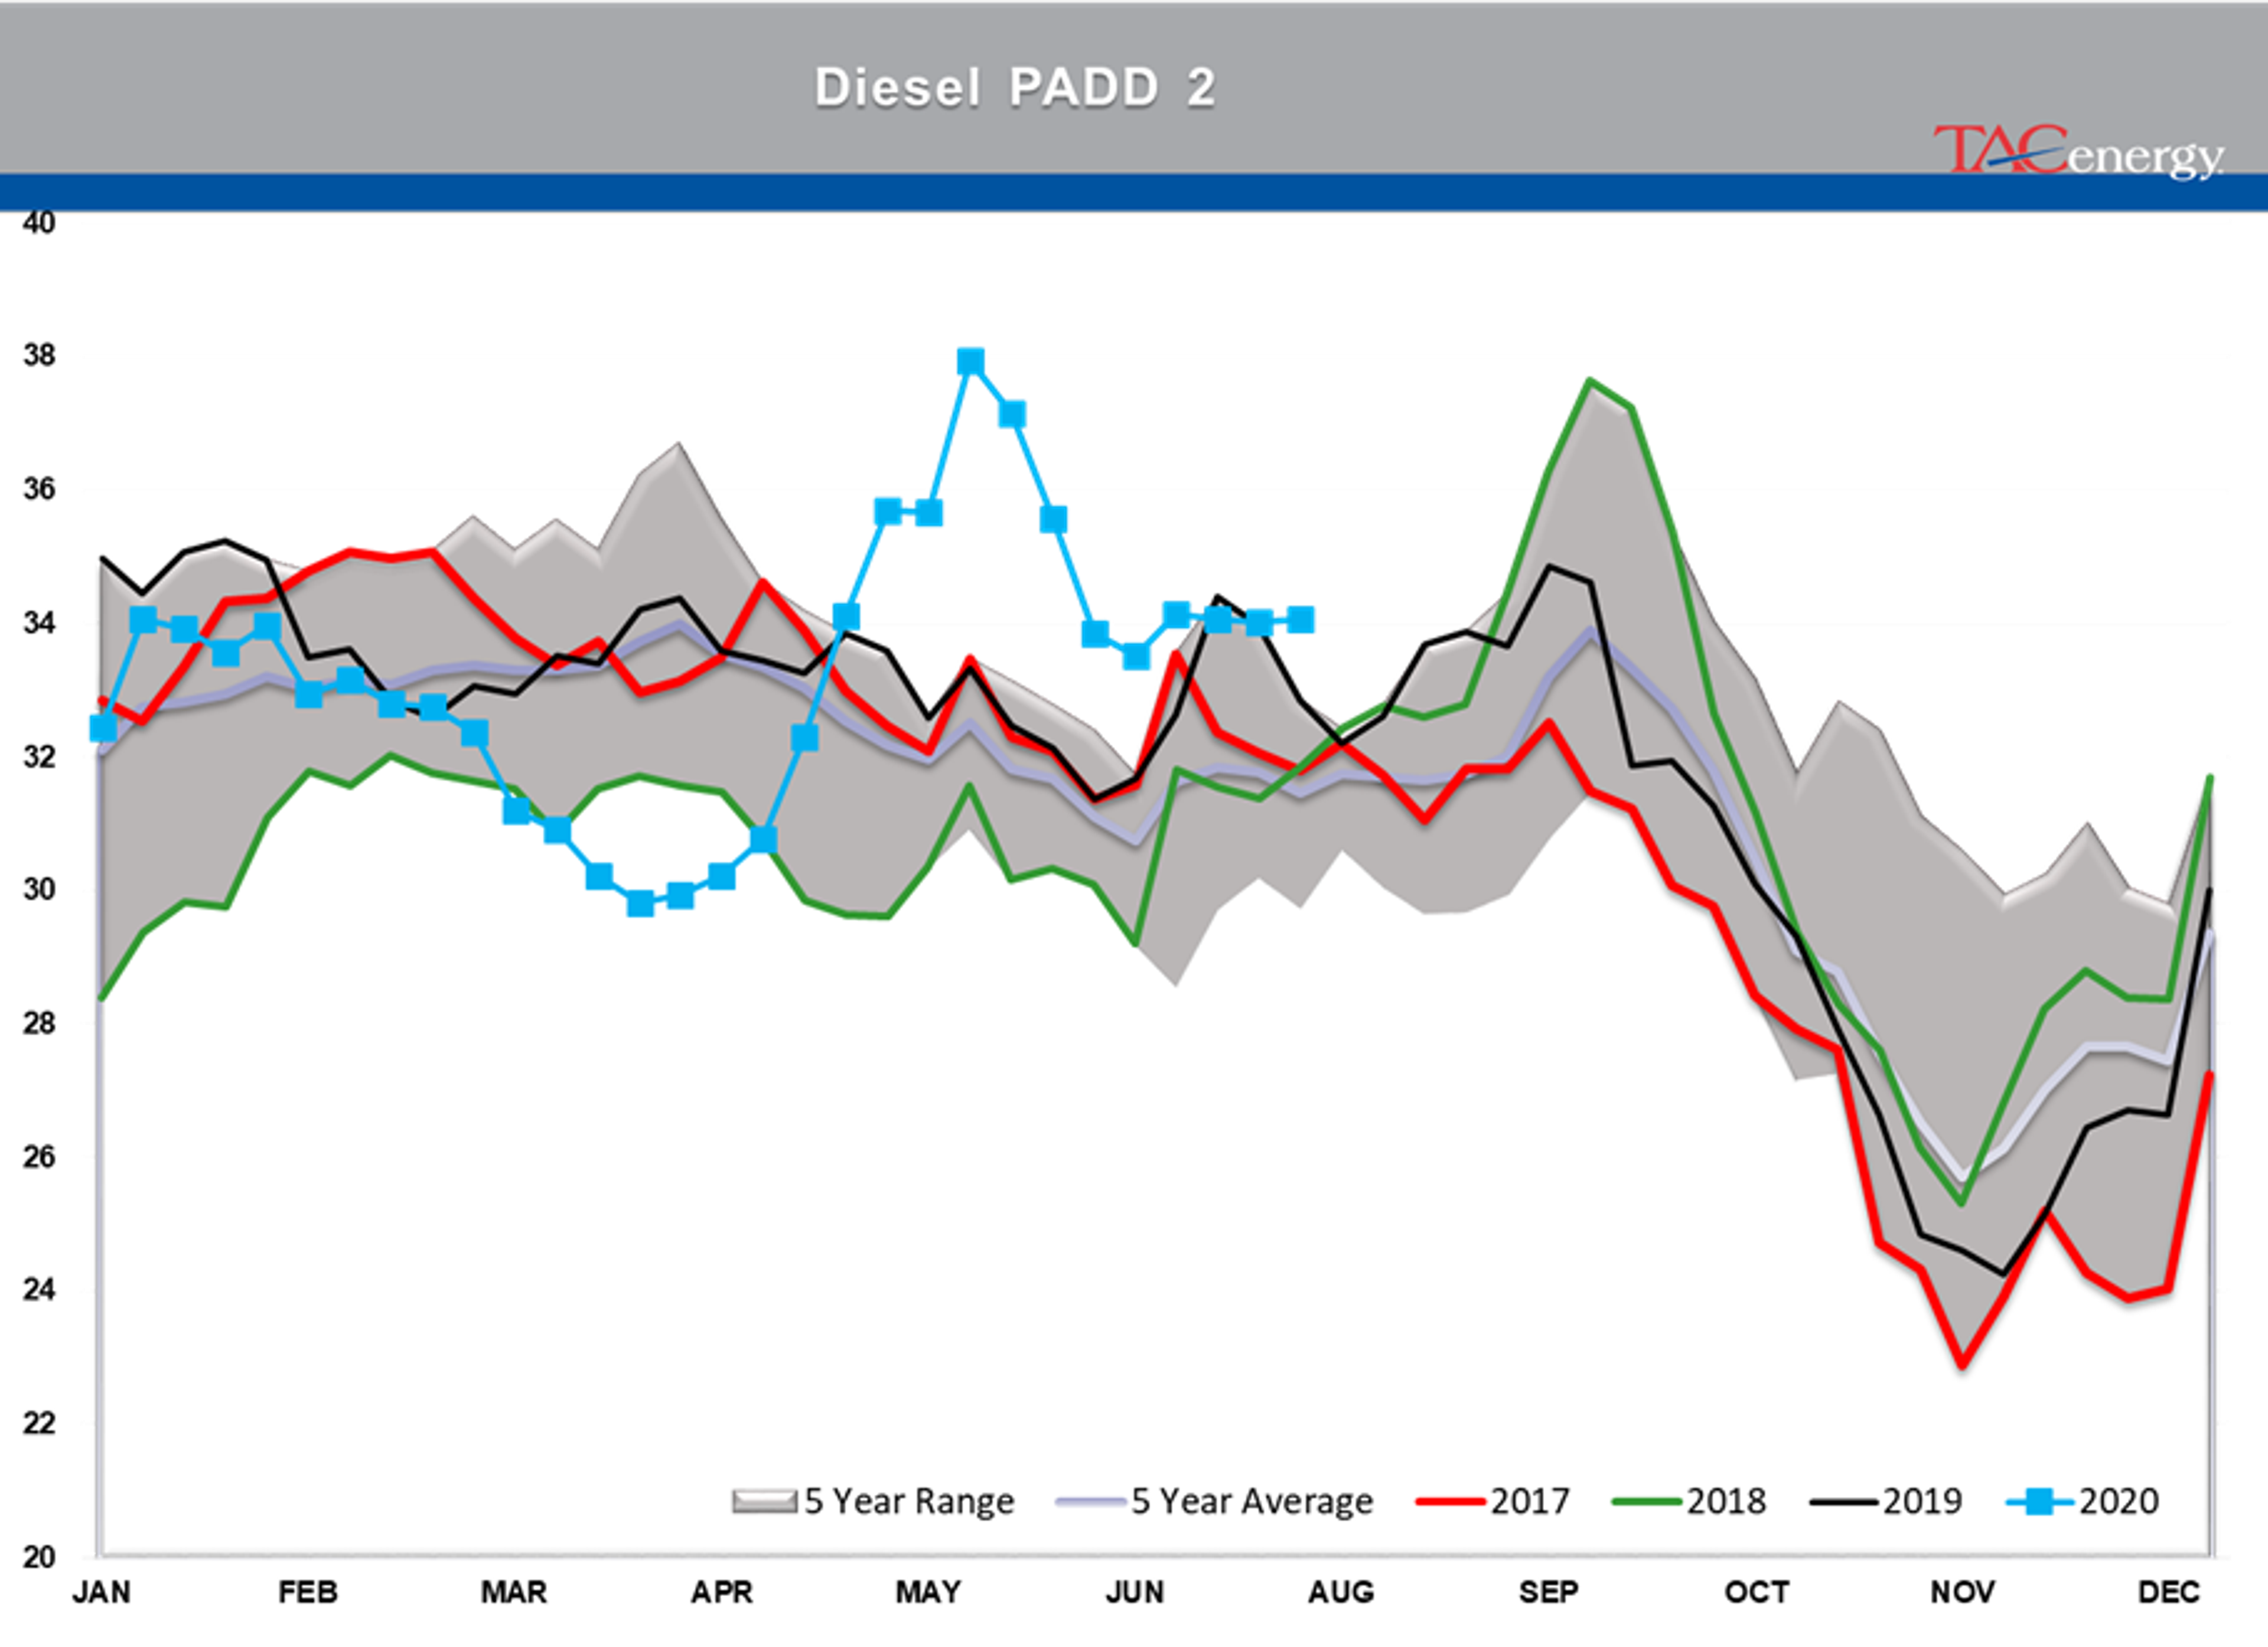Click the blue square 2020 legend marker
The image size is (2268, 1647).
[2040, 1502]
